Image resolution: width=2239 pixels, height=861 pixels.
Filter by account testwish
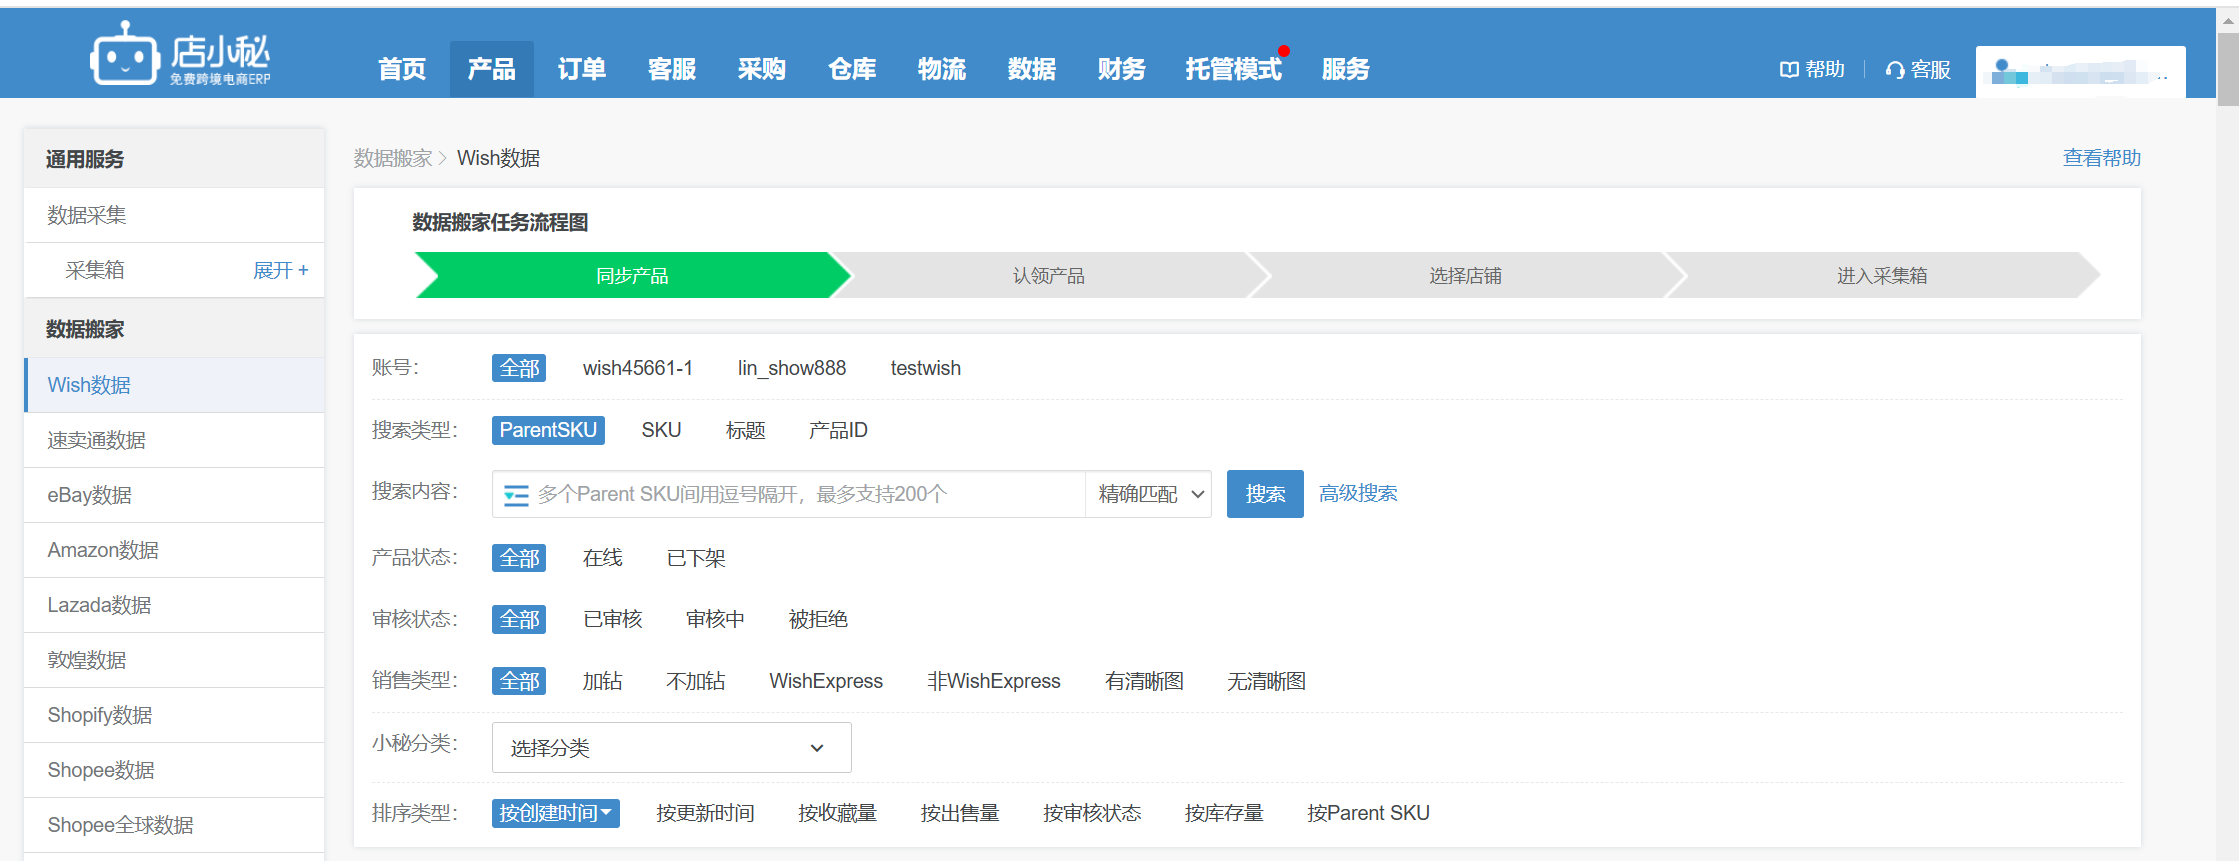926,368
